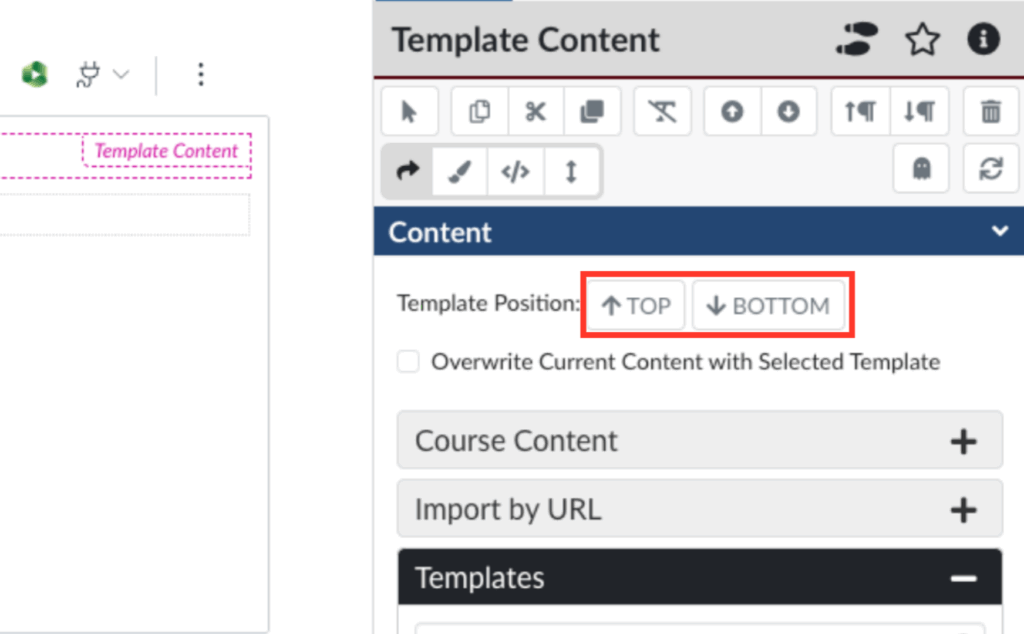Open the three-dot overflow menu
The image size is (1024, 634).
pos(201,74)
